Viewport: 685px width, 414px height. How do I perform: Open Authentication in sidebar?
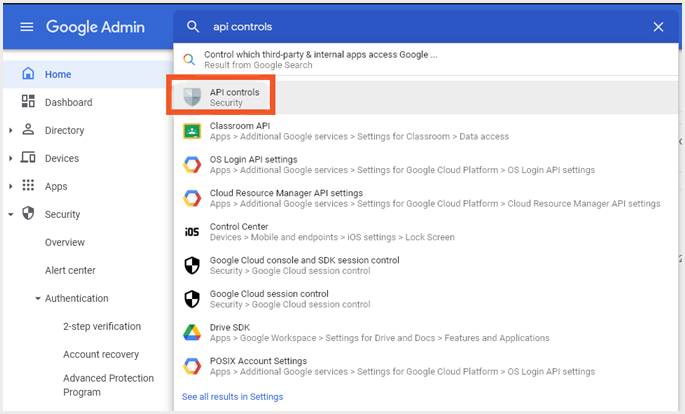pyautogui.click(x=76, y=298)
